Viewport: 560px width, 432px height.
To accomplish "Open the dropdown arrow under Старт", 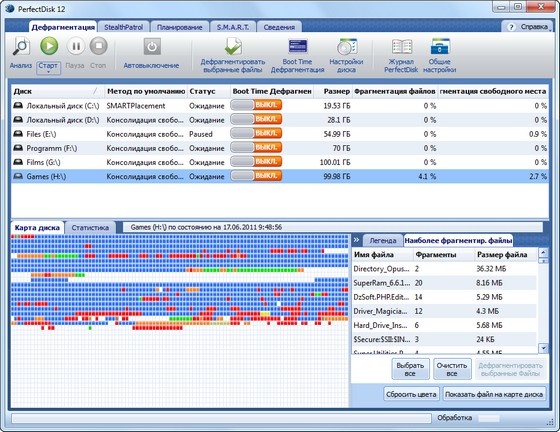I will 48,71.
